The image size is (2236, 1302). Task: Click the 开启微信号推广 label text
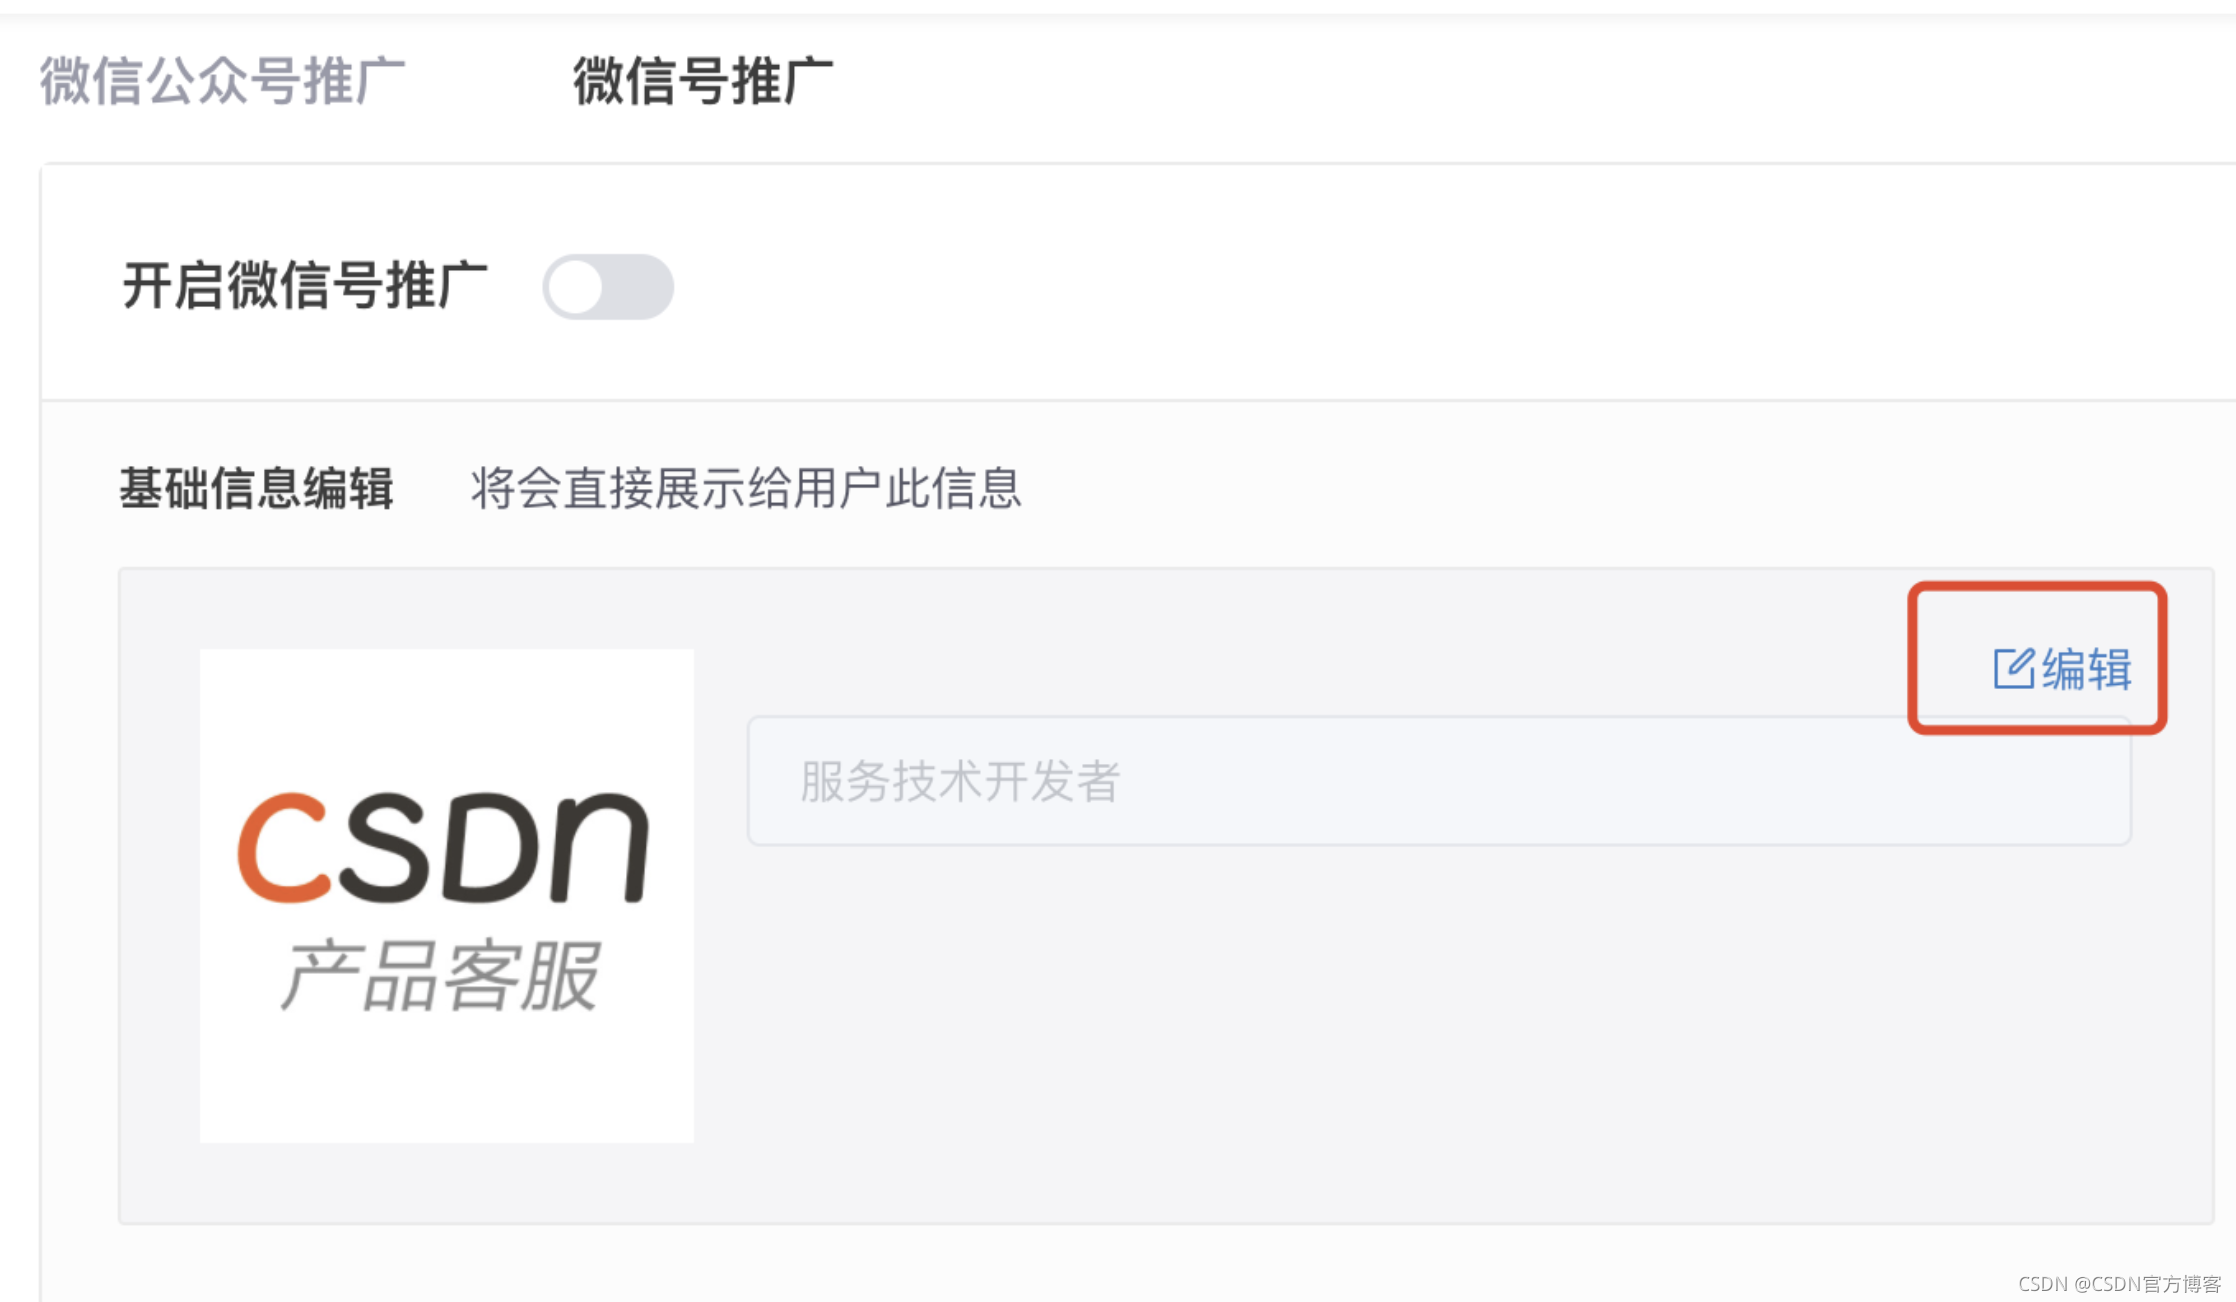coord(304,286)
